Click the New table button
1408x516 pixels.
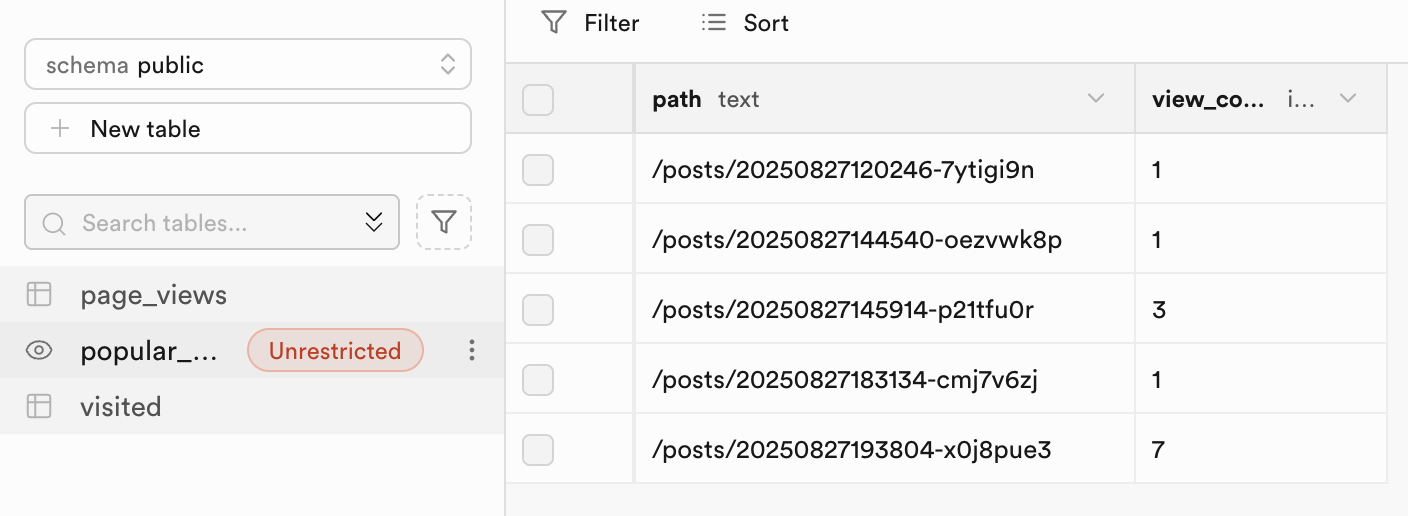coord(247,129)
